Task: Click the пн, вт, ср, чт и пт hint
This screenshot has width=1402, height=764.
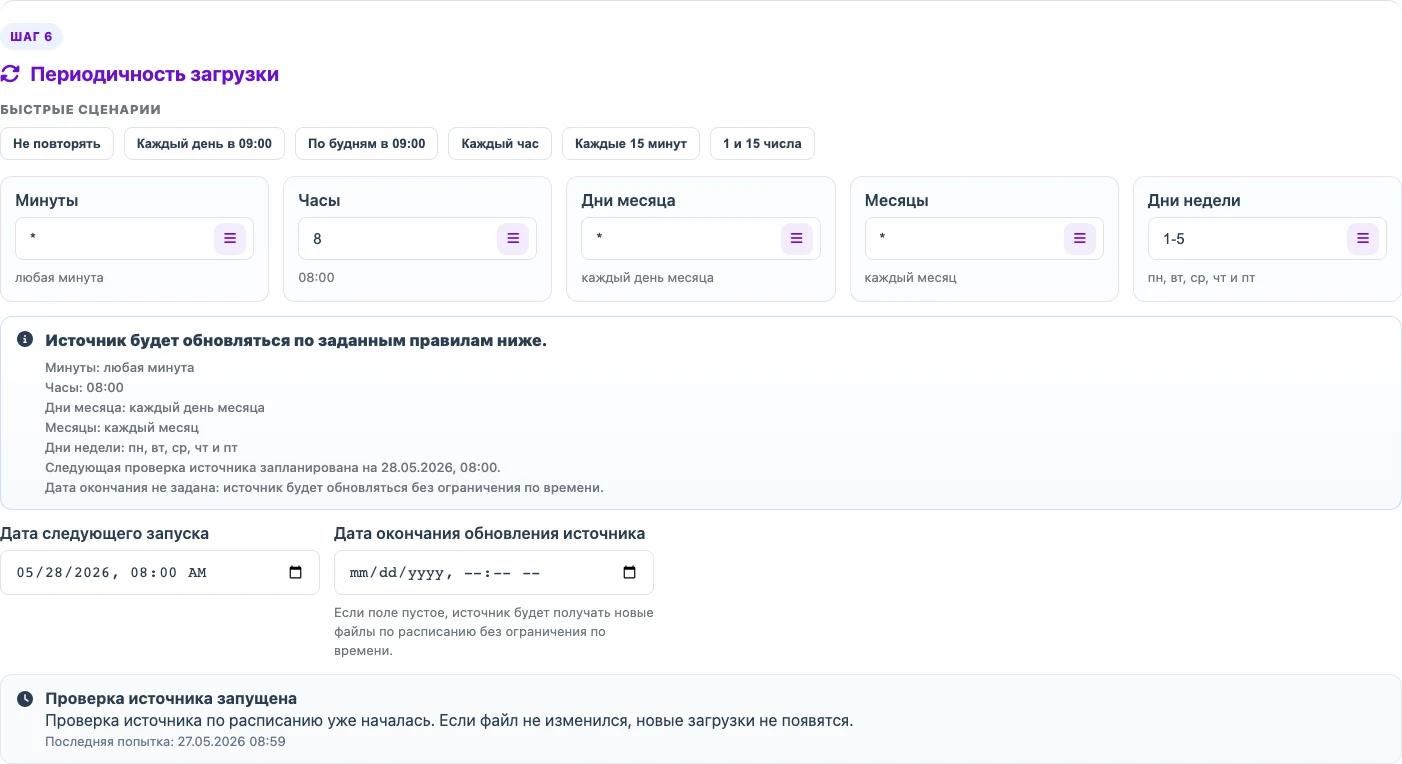Action: click(1201, 277)
